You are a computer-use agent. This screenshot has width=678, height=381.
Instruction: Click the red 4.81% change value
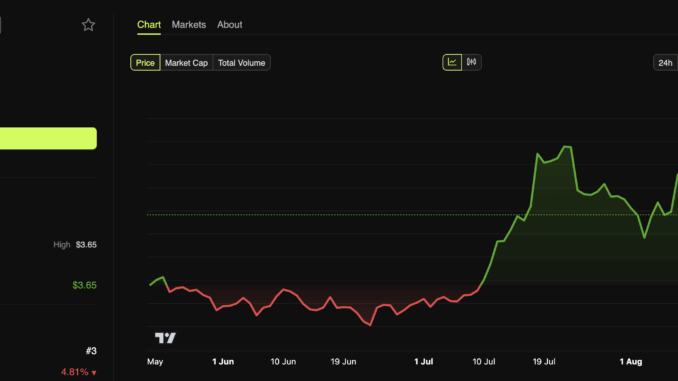[x=78, y=372]
